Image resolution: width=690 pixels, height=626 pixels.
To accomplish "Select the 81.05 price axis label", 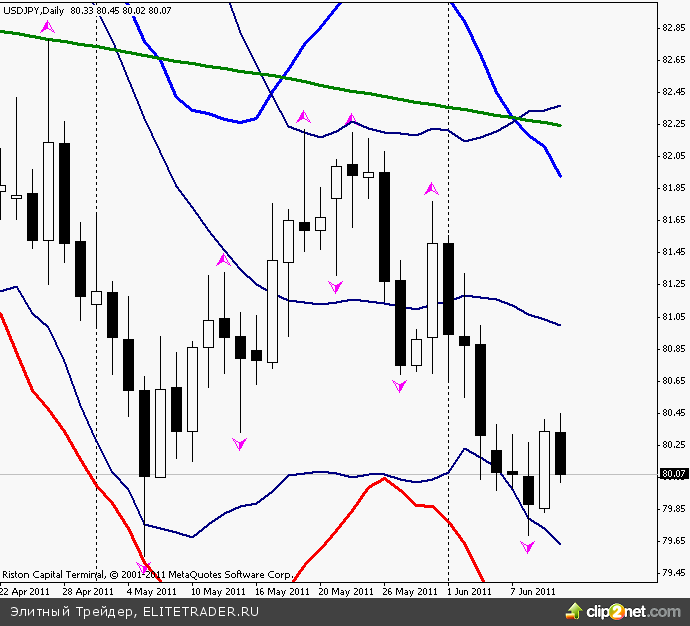I will (673, 317).
